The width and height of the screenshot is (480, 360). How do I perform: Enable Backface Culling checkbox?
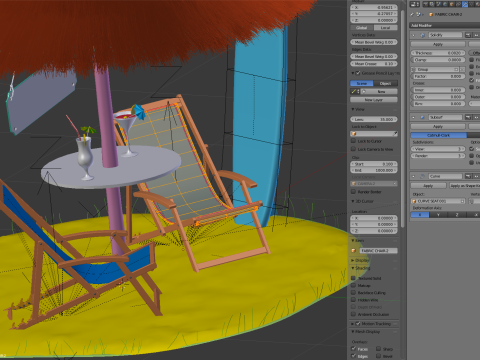point(353,292)
